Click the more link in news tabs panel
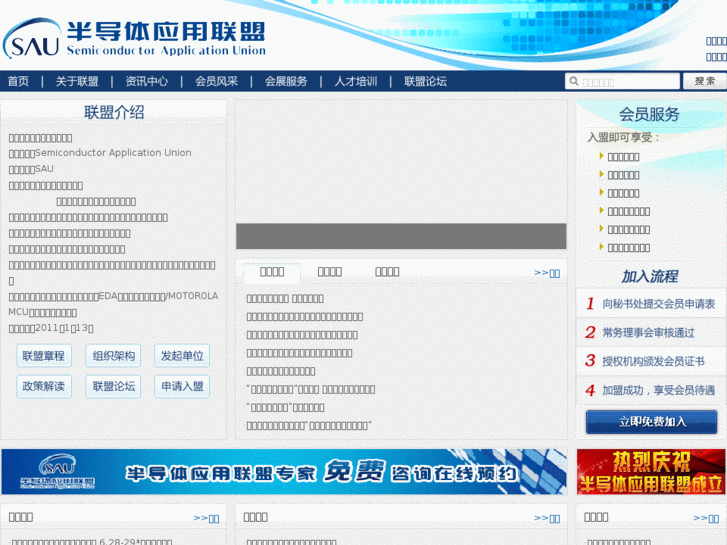The height and width of the screenshot is (545, 727). (547, 273)
